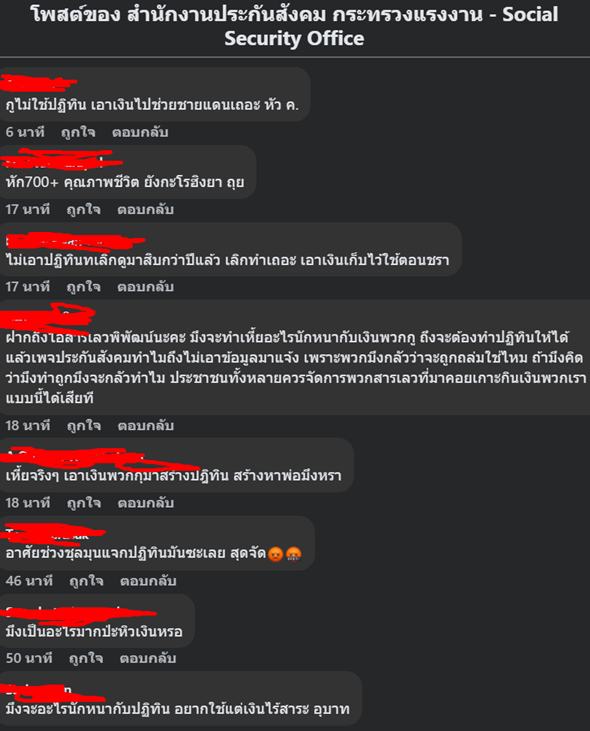Like the comment about เก็บไว้ใช้ตอนชรา

click(83, 287)
